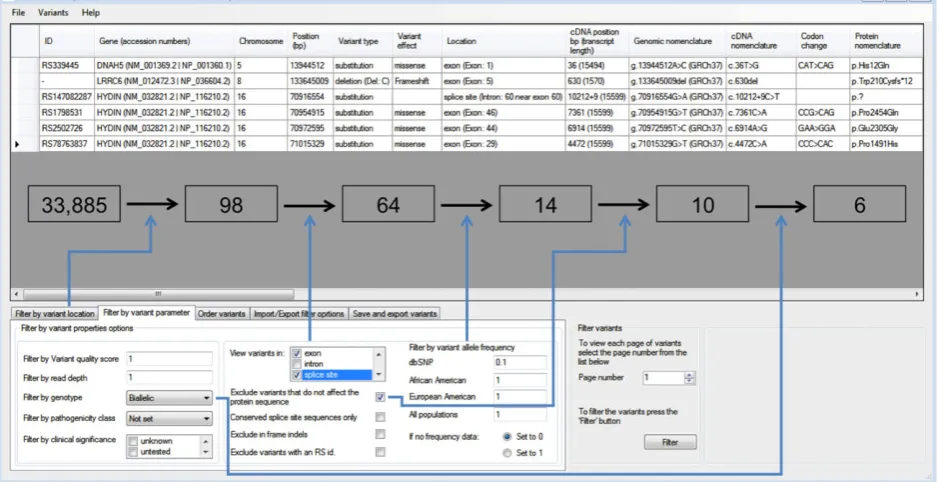Screen dimensions: 939x482
Task: Select the Set to 0 radio button
Action: coord(507,436)
